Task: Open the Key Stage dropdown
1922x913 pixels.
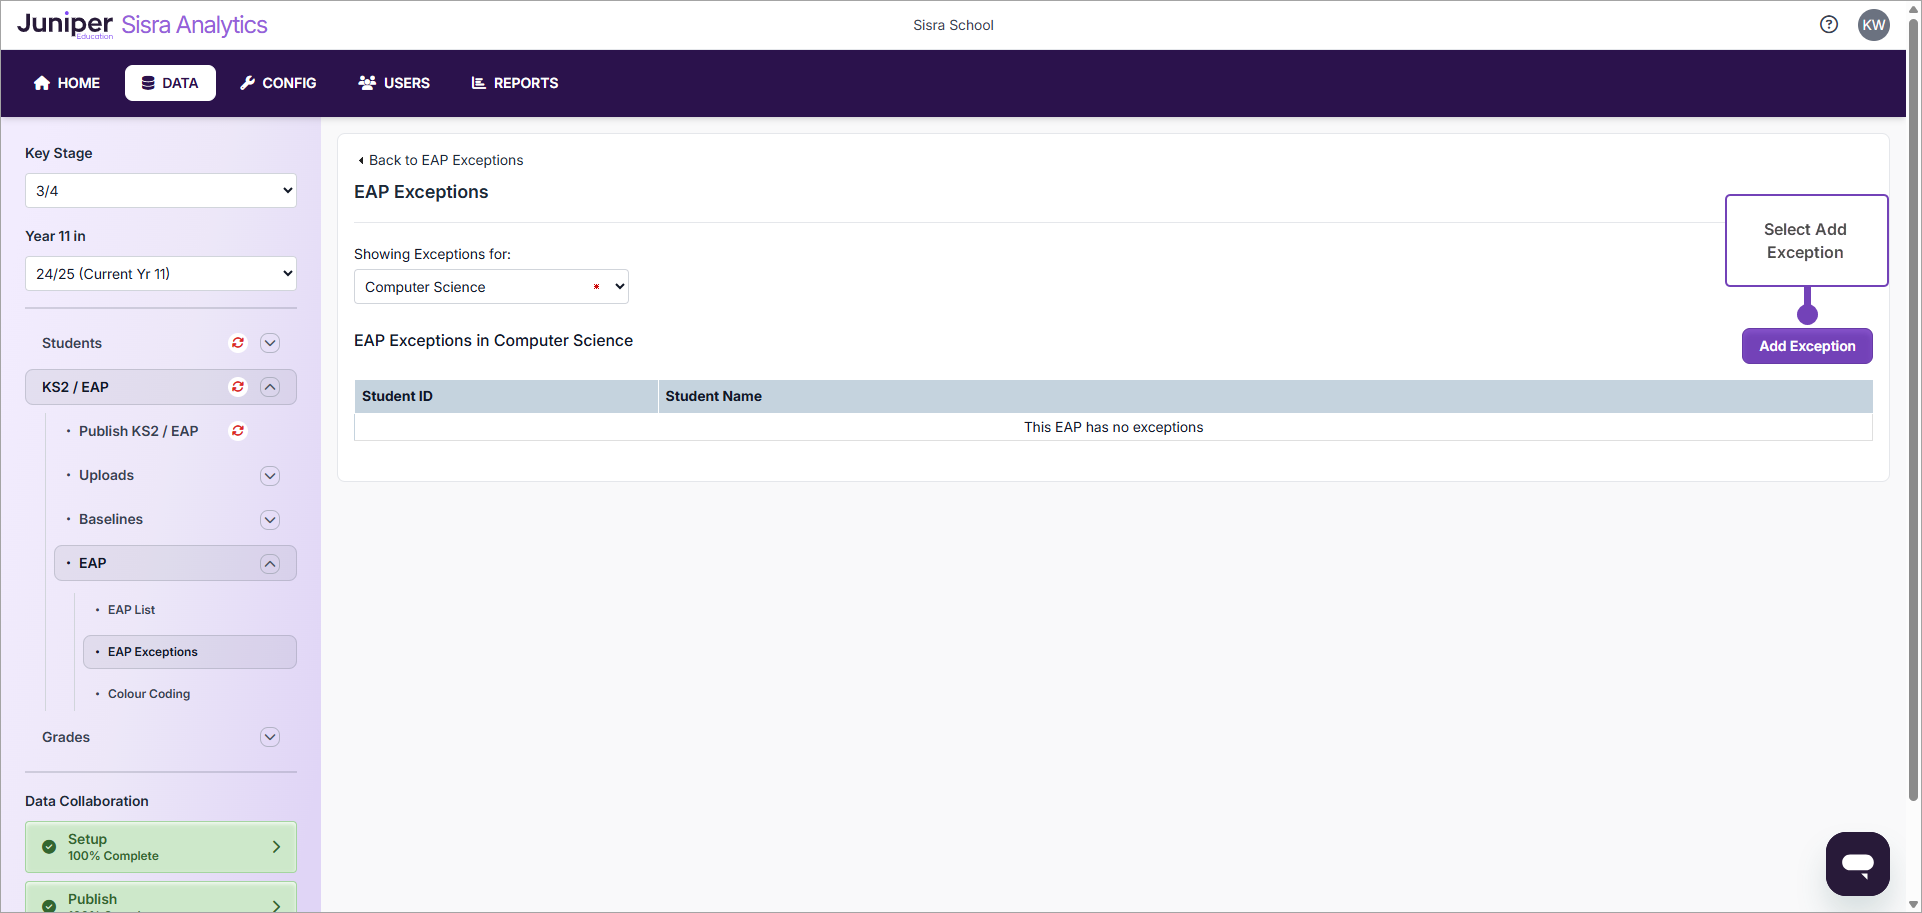Action: coord(161,191)
